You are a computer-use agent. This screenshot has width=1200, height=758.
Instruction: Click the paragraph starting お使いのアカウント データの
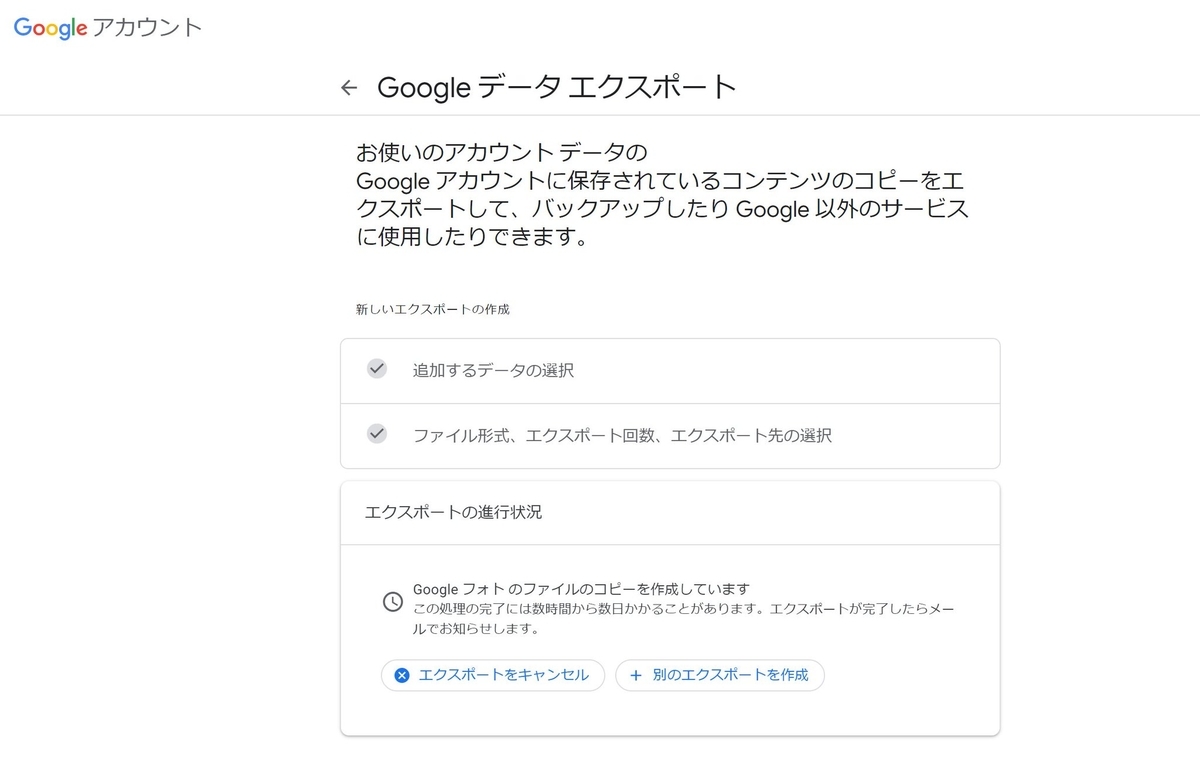(661, 196)
